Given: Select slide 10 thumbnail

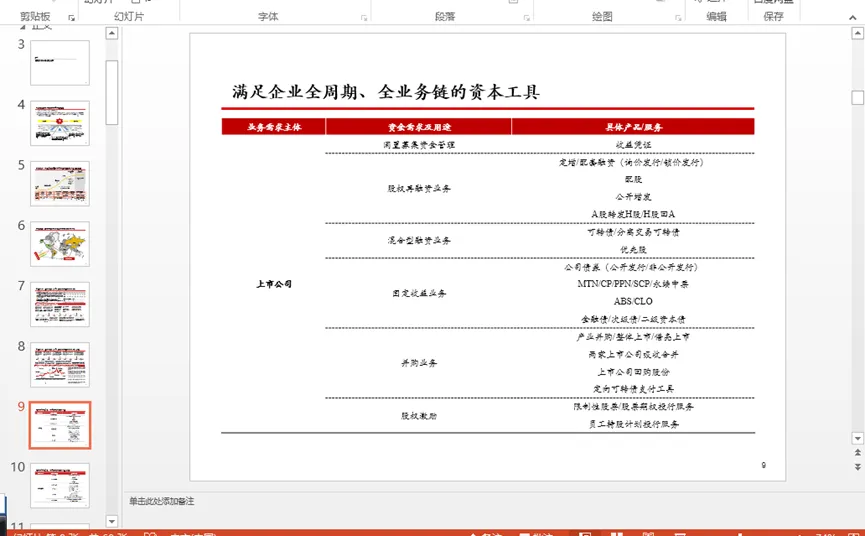Looking at the screenshot, I should click(x=60, y=485).
